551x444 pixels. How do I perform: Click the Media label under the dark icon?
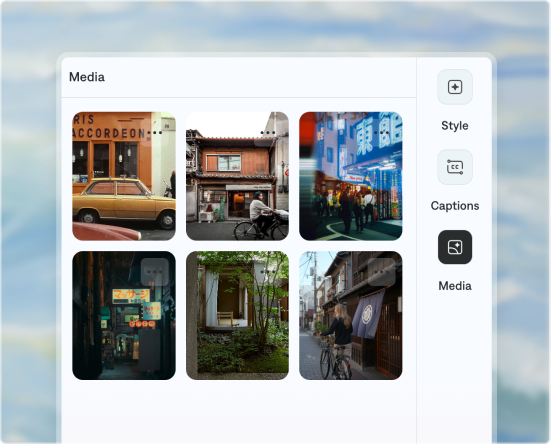(455, 286)
